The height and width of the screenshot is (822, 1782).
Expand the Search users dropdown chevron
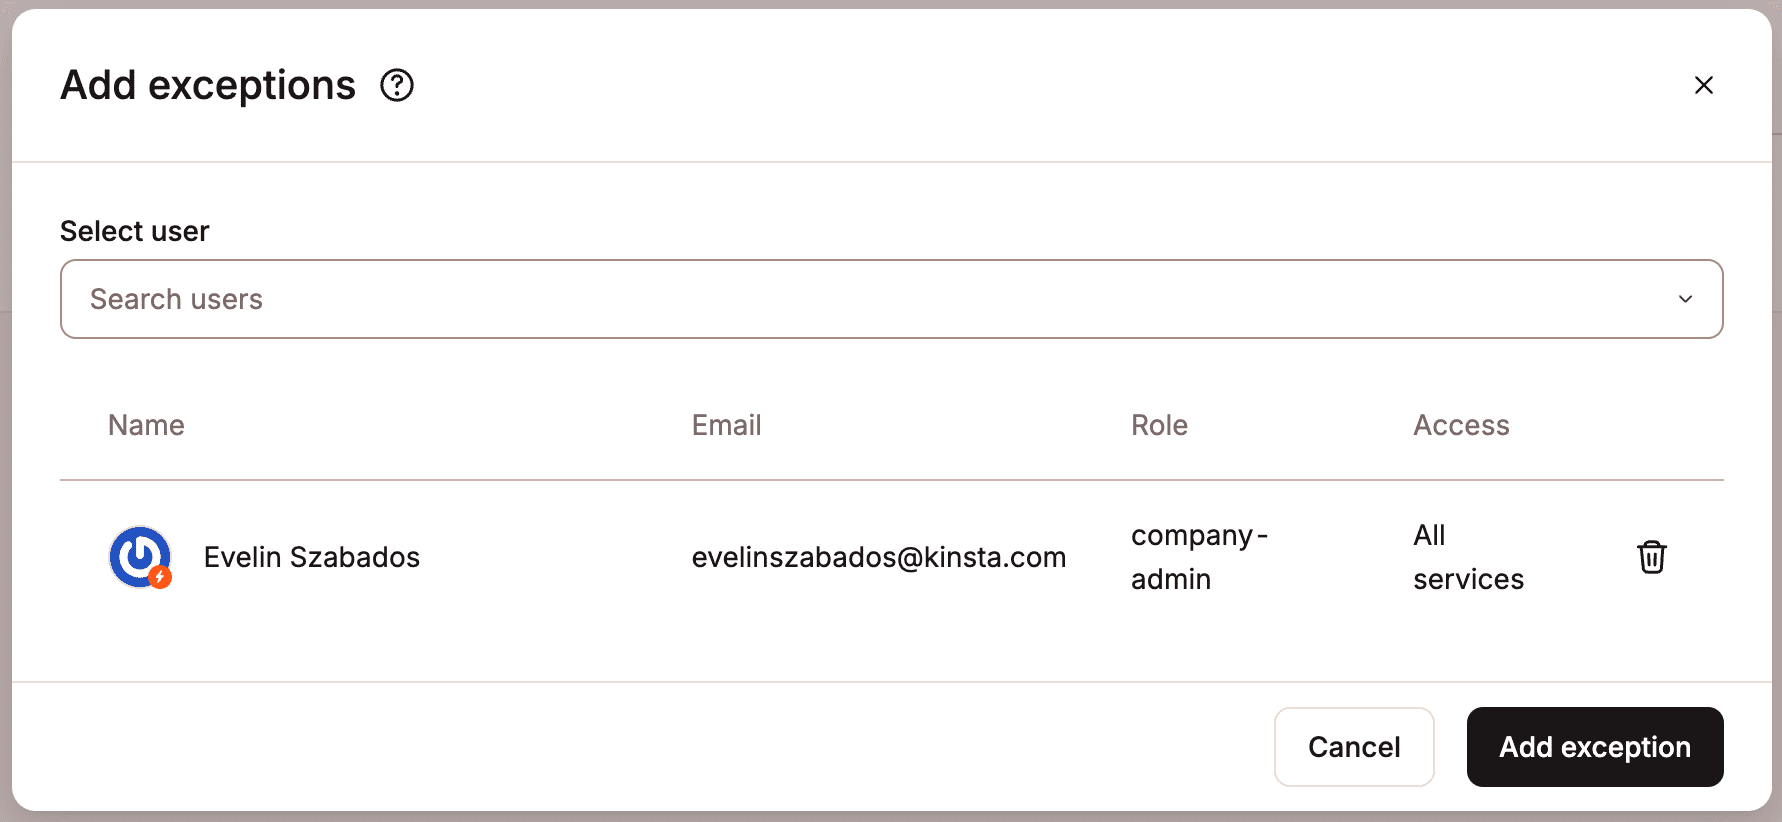coord(1685,299)
